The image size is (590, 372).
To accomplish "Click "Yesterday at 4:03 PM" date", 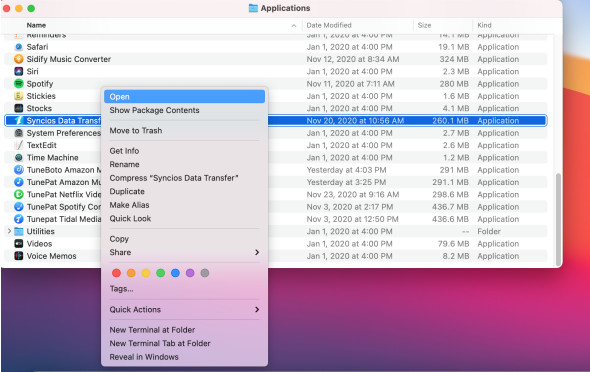I will pos(346,170).
